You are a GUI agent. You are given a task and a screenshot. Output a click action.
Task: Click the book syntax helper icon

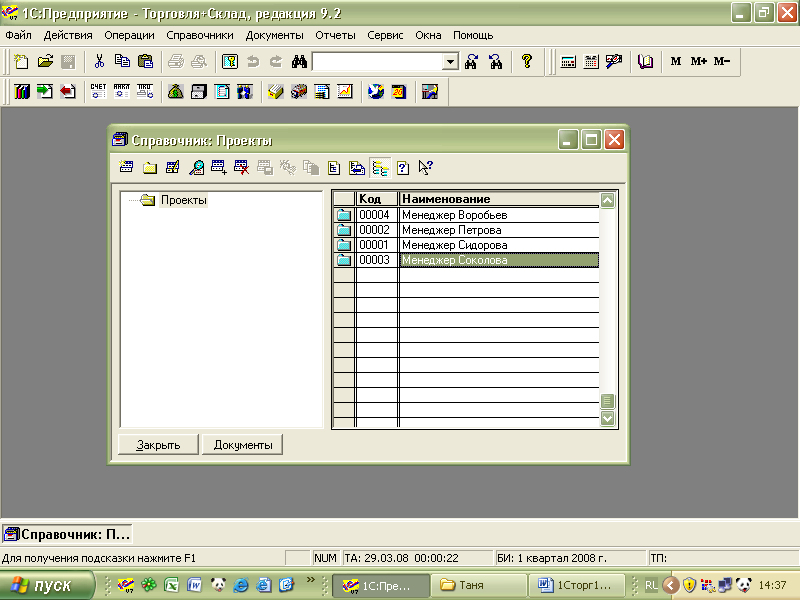coord(645,62)
